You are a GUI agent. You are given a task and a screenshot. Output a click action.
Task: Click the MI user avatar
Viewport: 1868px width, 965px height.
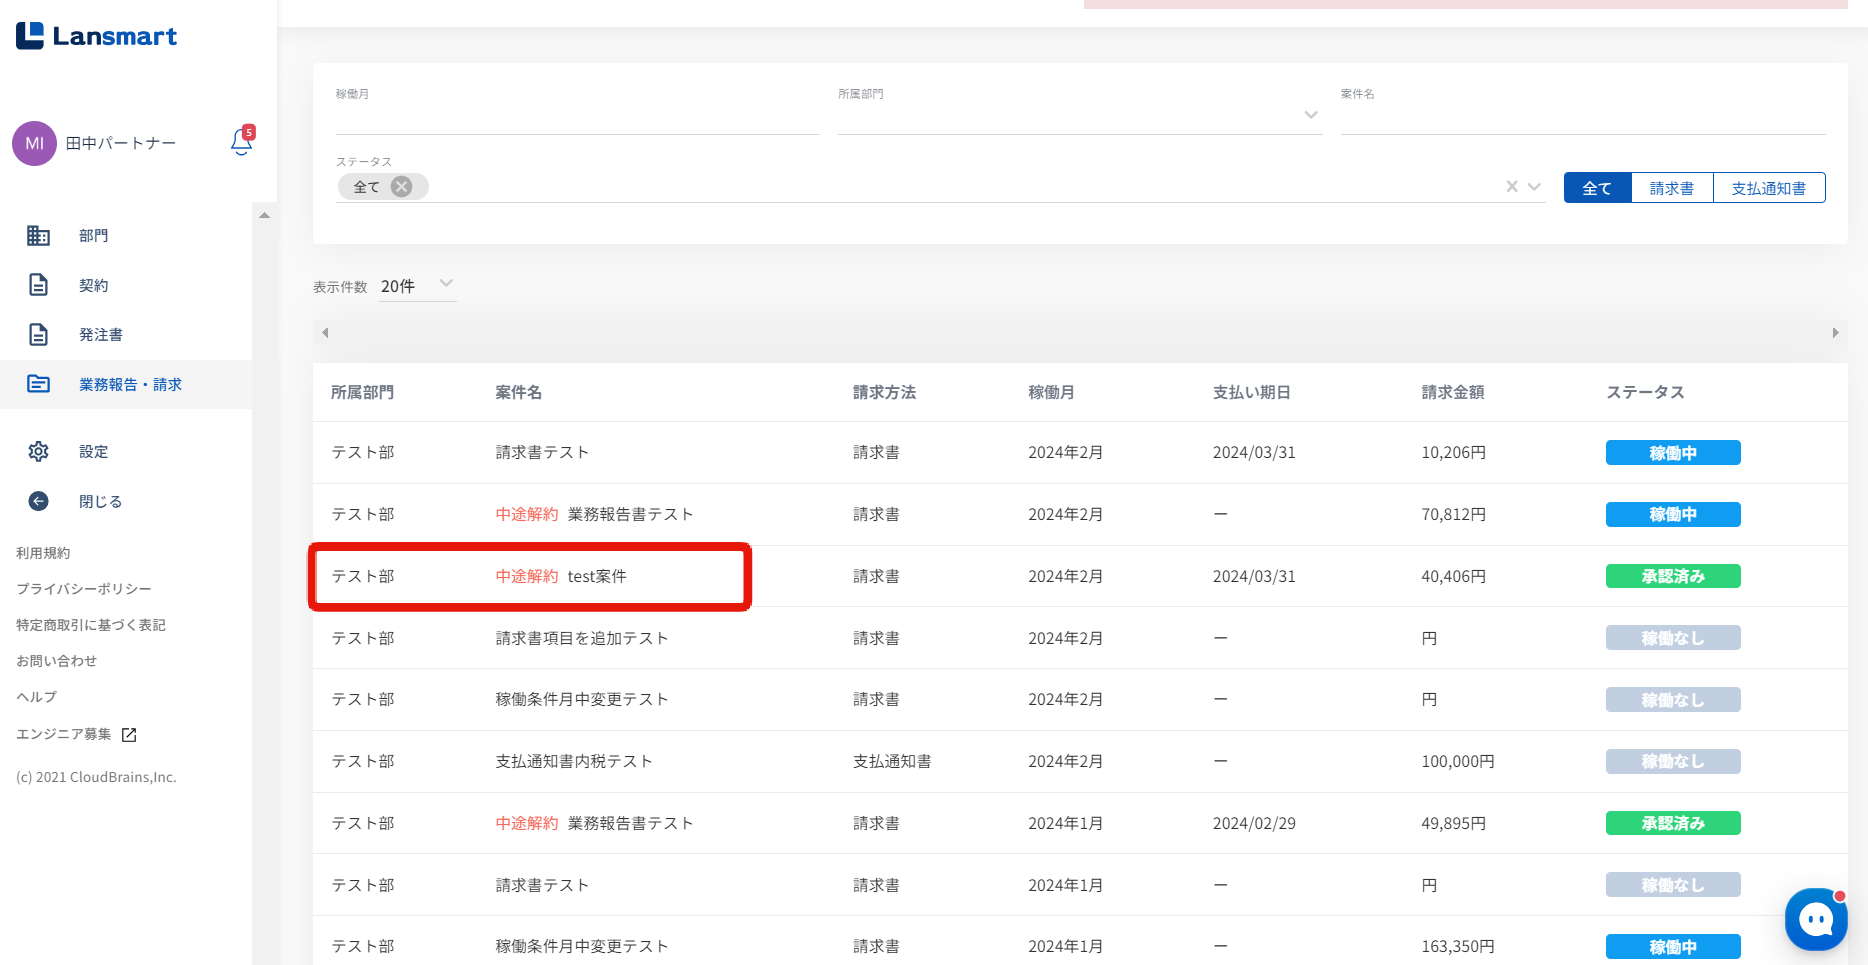[34, 143]
